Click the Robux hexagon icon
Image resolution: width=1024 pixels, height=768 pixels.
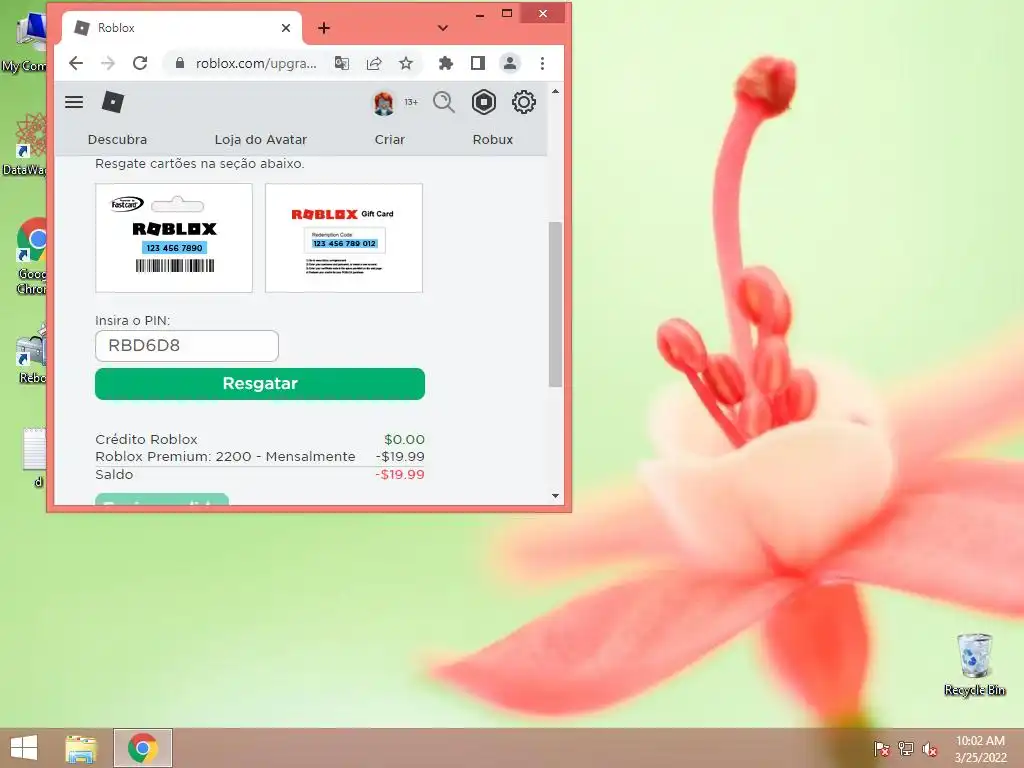484,103
